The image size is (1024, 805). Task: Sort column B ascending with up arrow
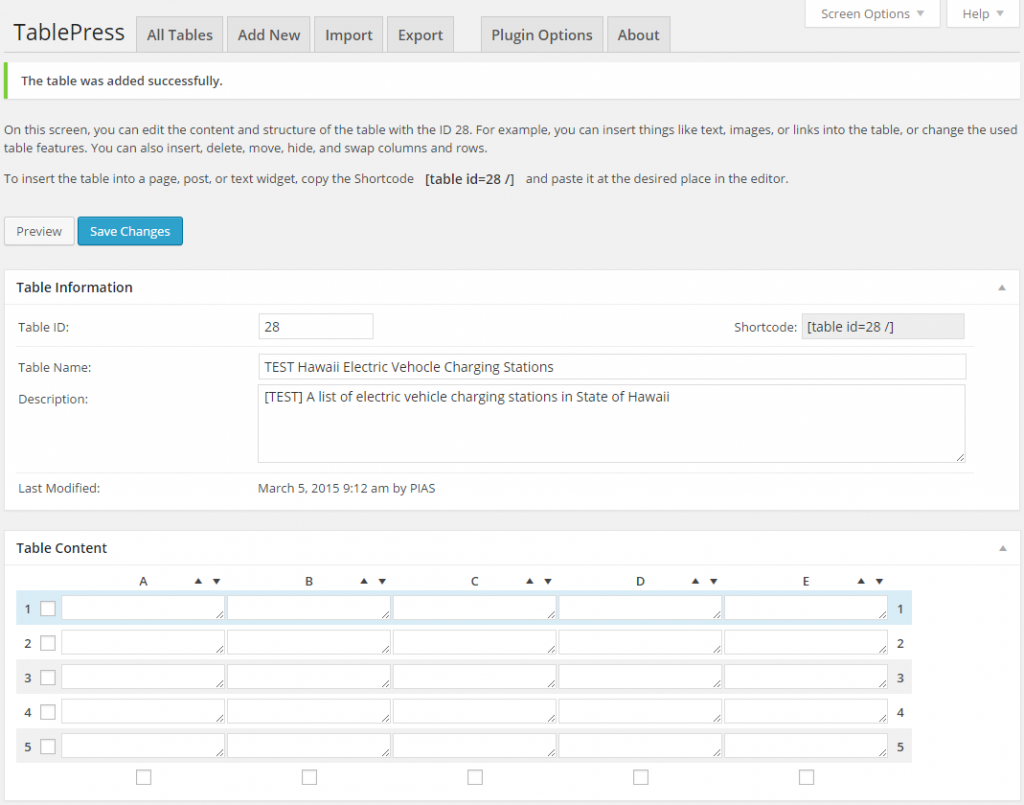pos(364,581)
